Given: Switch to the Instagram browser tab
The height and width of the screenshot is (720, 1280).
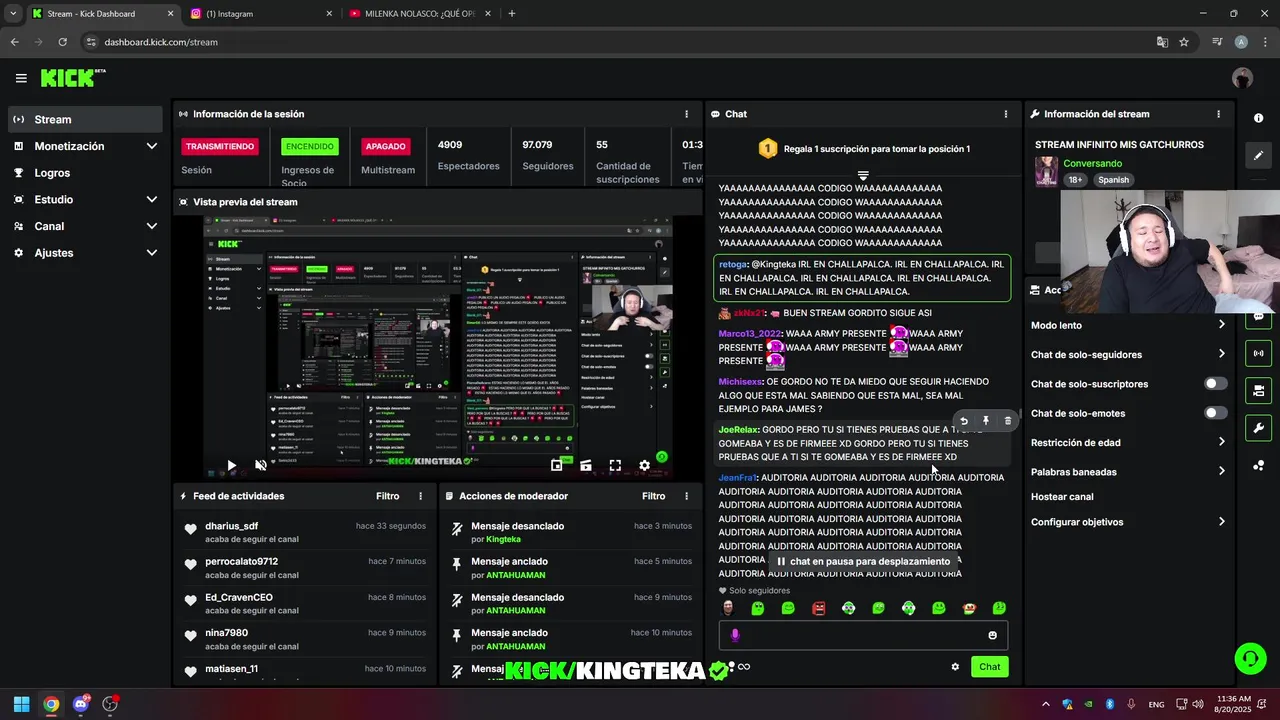Looking at the screenshot, I should click(x=260, y=14).
